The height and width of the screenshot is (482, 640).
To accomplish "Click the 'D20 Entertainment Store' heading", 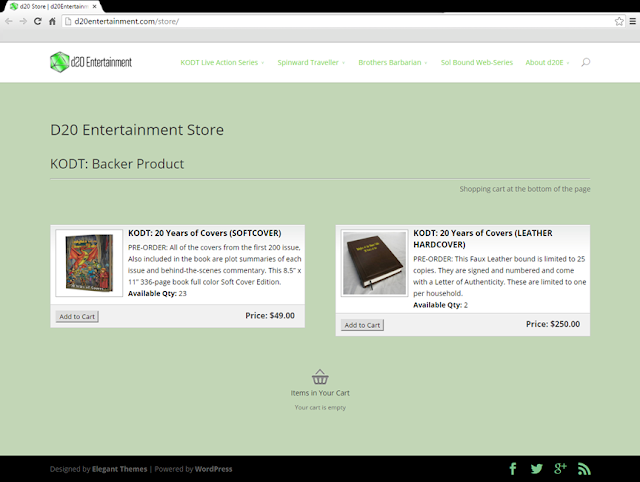I will pos(137,130).
